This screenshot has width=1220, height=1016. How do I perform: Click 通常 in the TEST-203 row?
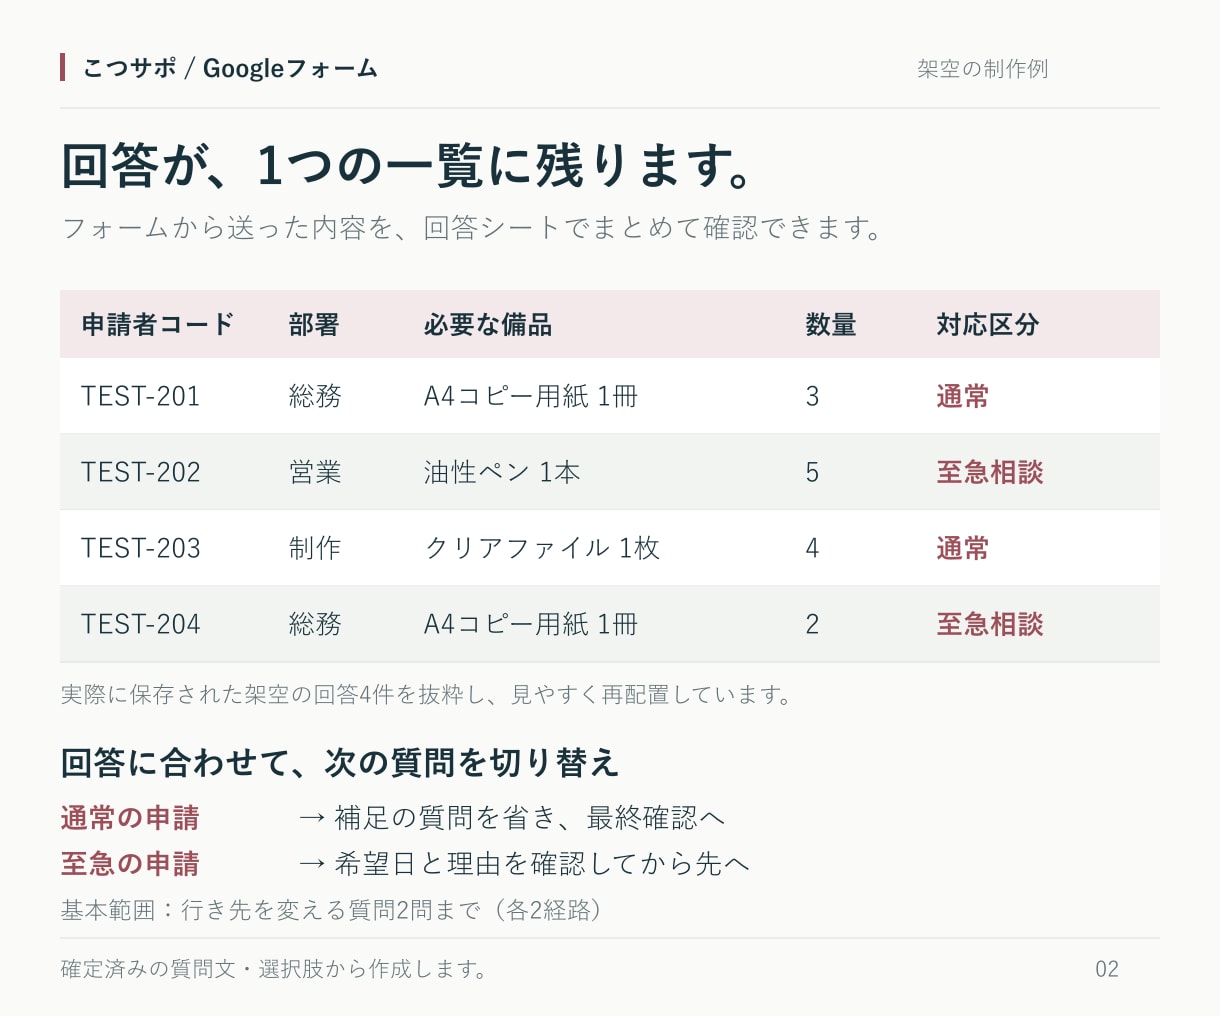962,548
